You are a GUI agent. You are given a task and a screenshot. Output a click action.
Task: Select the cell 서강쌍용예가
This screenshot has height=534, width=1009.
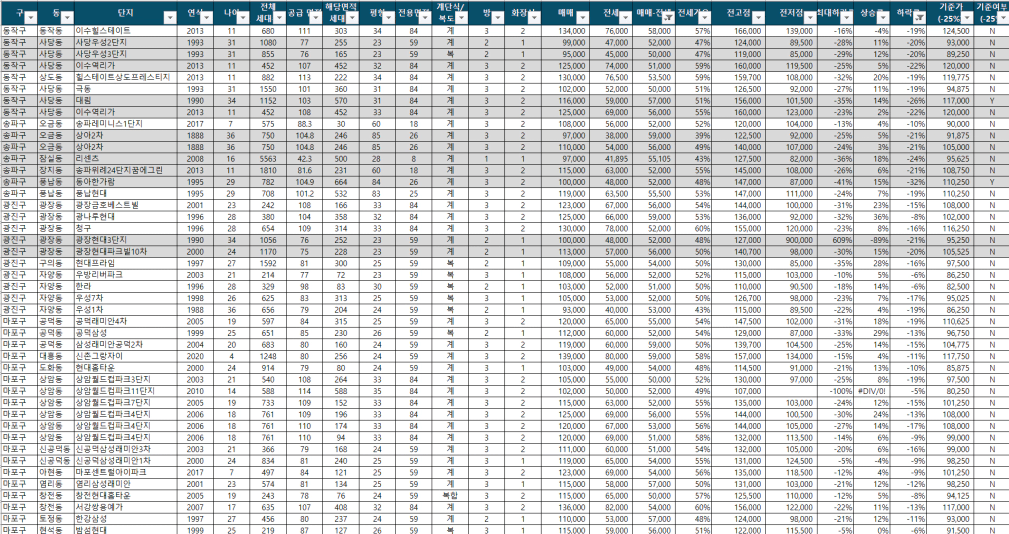(125, 508)
